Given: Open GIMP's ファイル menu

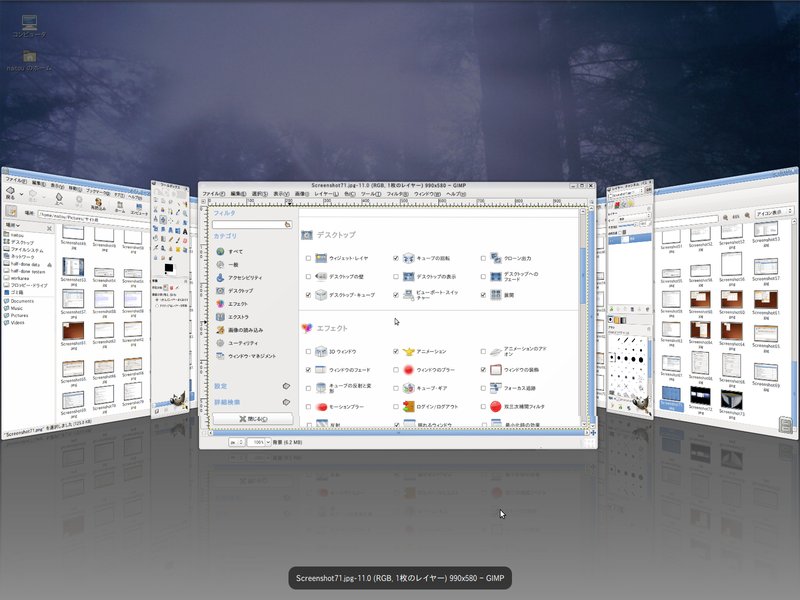Looking at the screenshot, I should 214,194.
